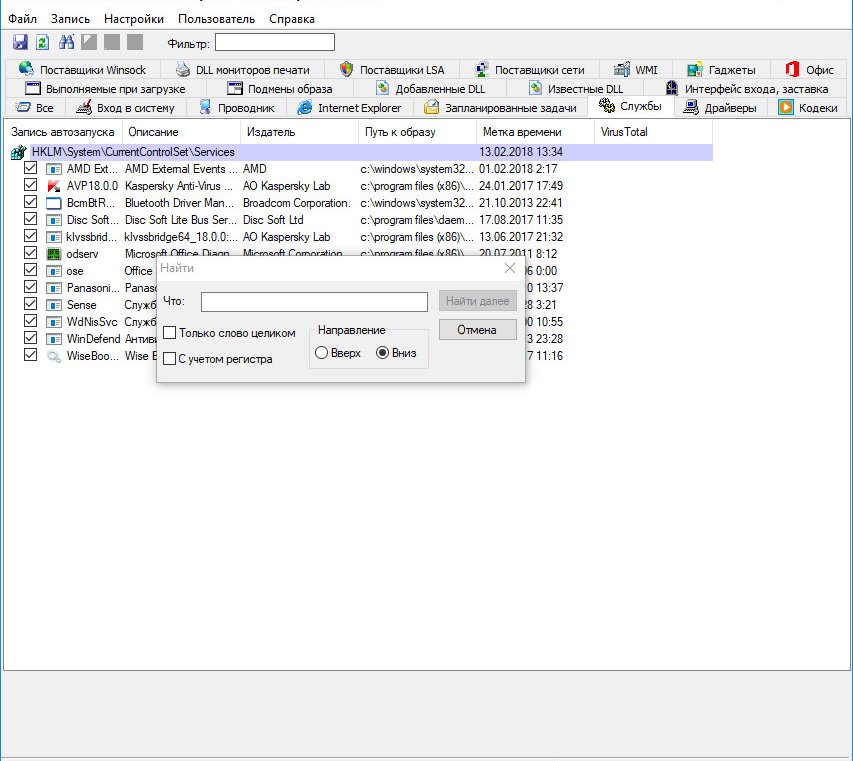Click the 'Найти далее' button

(478, 301)
